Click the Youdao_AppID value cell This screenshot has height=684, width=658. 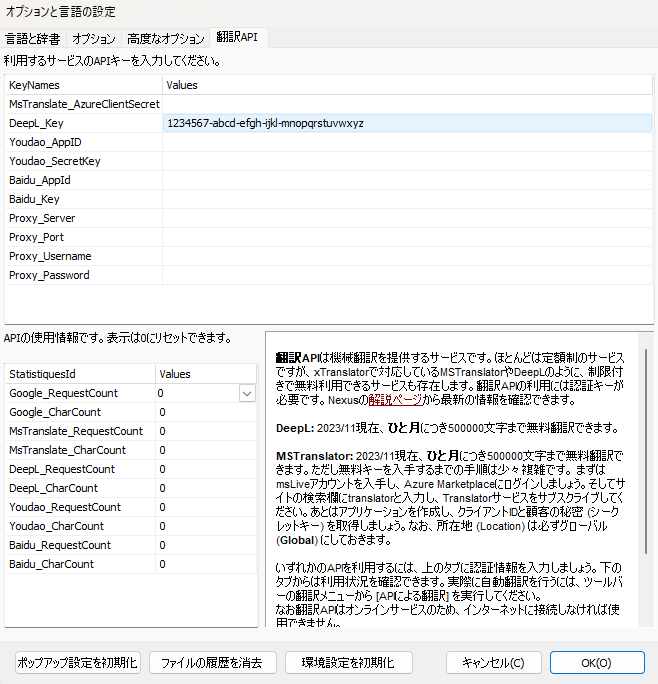(408, 142)
